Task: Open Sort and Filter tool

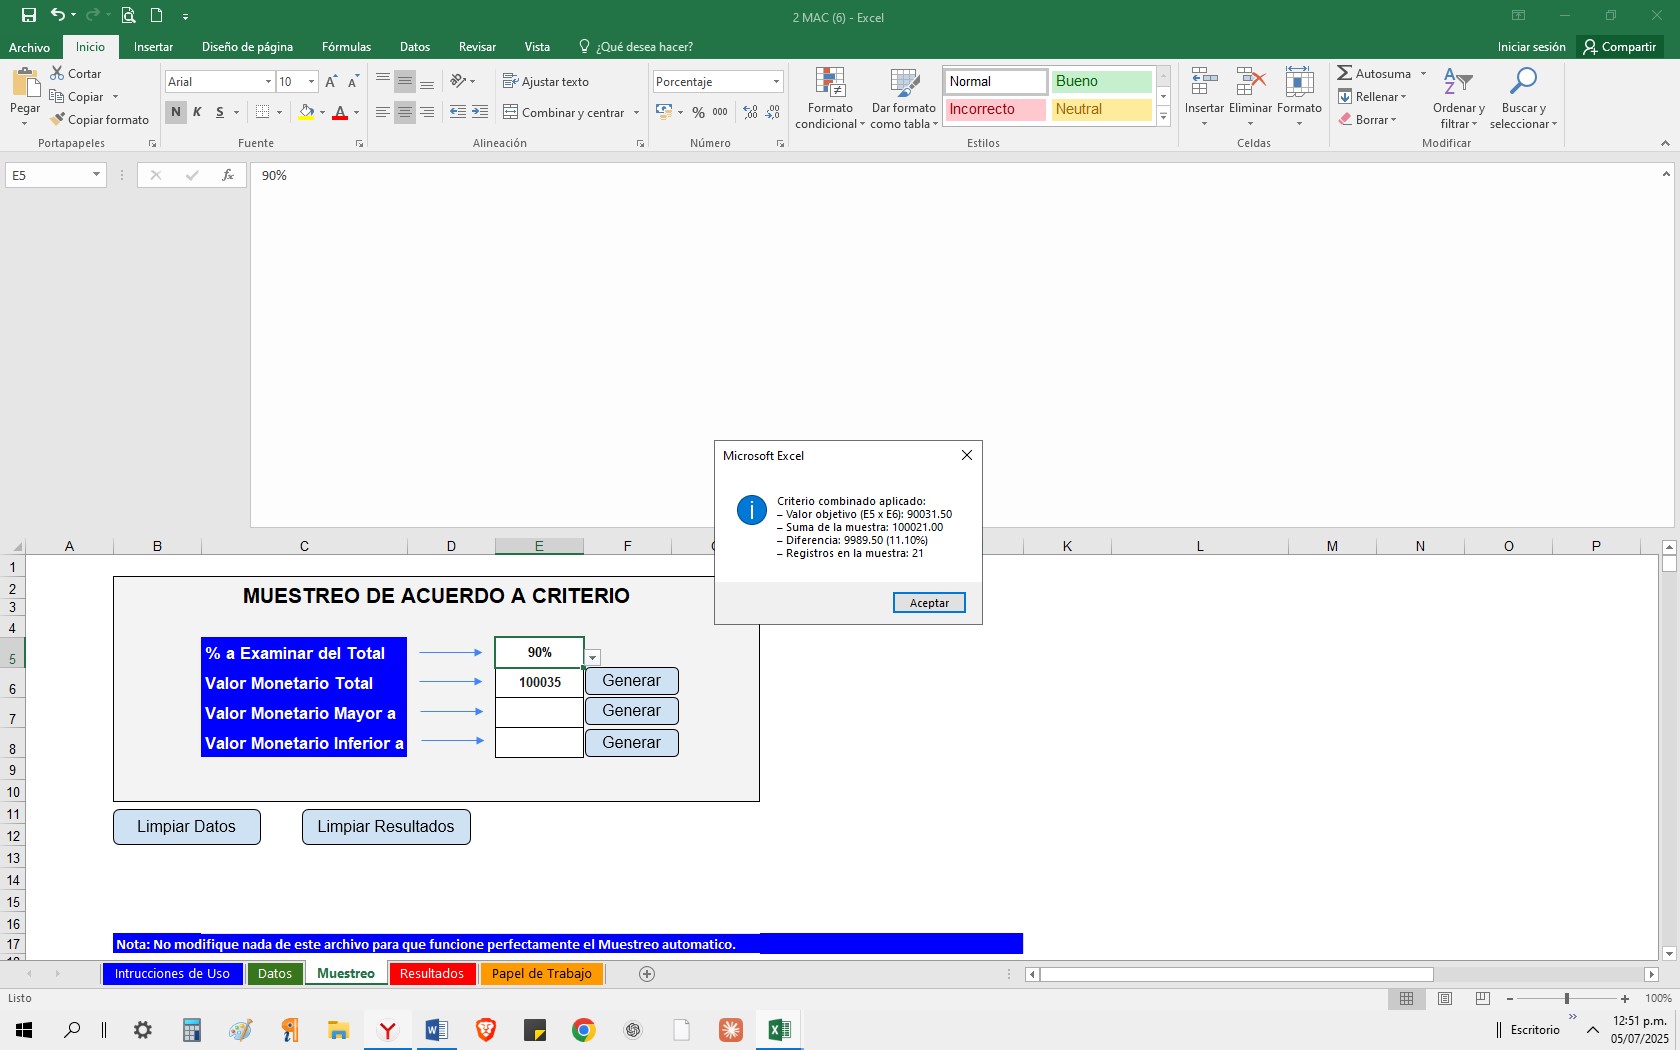Action: 1458,84
